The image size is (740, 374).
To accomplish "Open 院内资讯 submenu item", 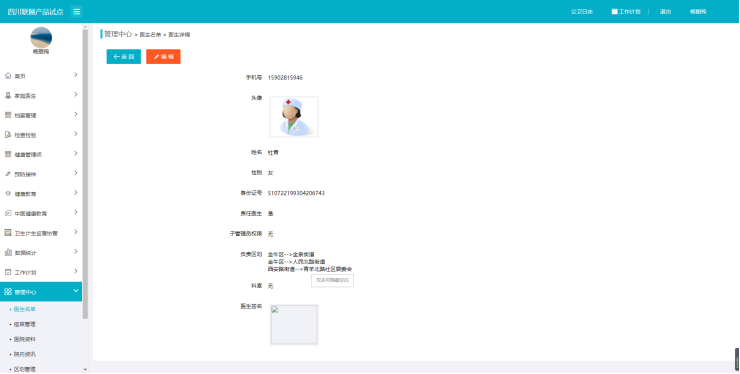I will 25,354.
